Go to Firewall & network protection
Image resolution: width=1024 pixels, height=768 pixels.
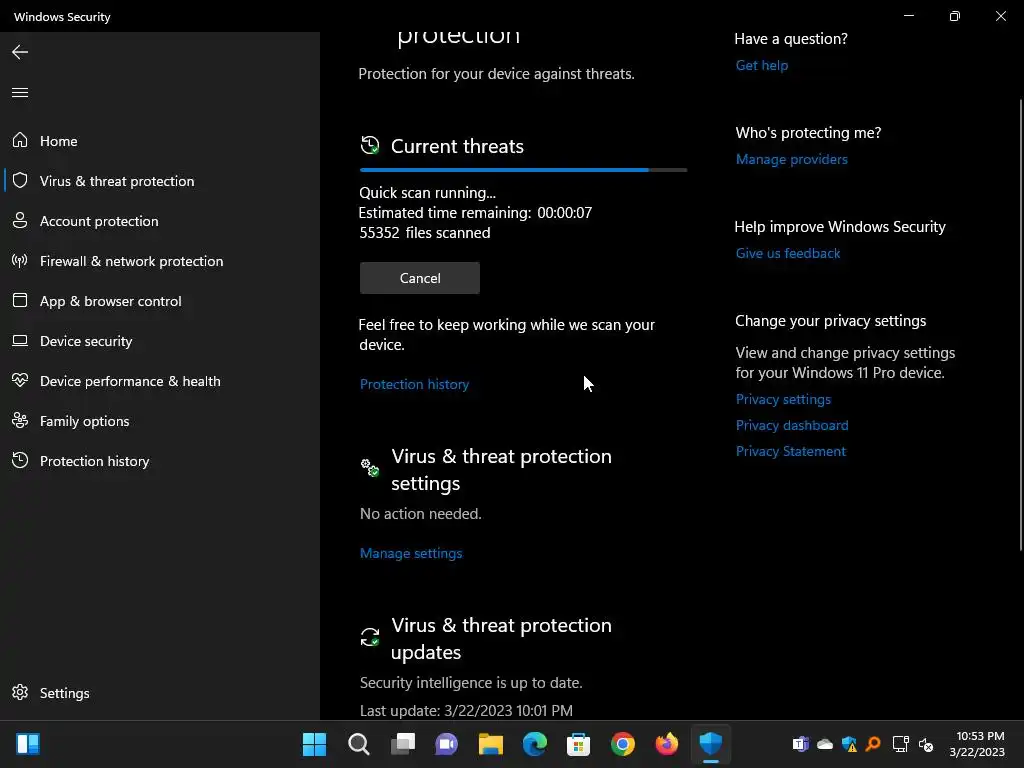coord(160,261)
